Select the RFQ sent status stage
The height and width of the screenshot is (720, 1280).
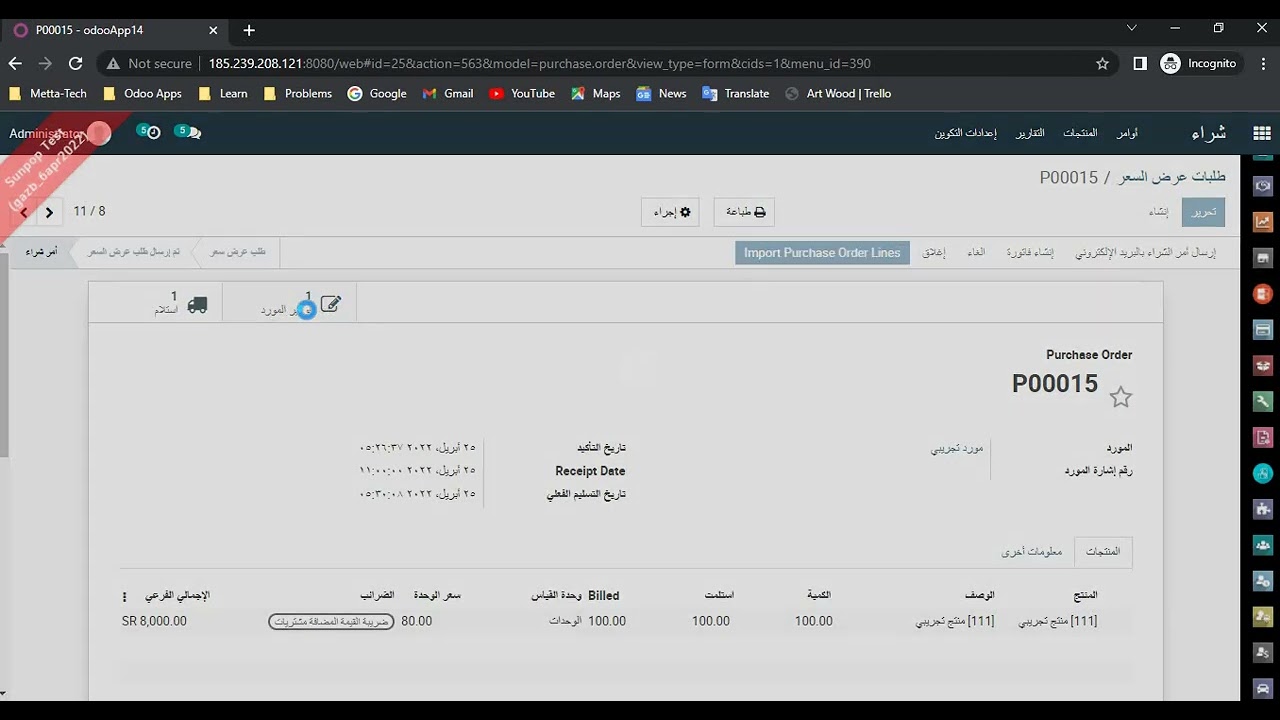coord(133,252)
